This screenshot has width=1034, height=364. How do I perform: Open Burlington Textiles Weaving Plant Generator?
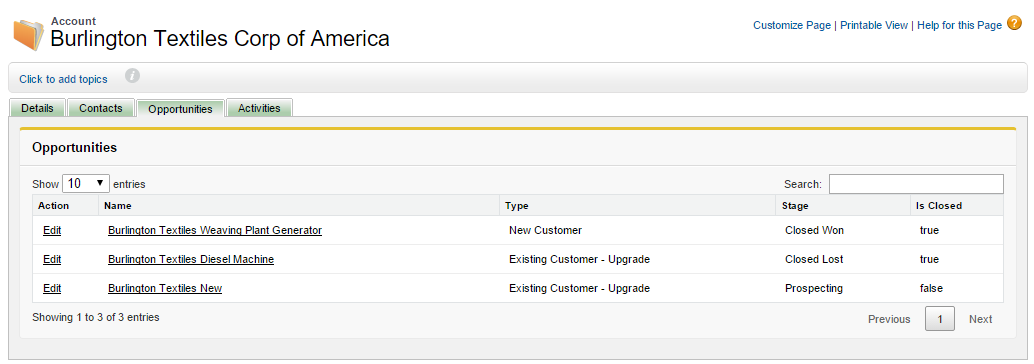click(x=215, y=230)
